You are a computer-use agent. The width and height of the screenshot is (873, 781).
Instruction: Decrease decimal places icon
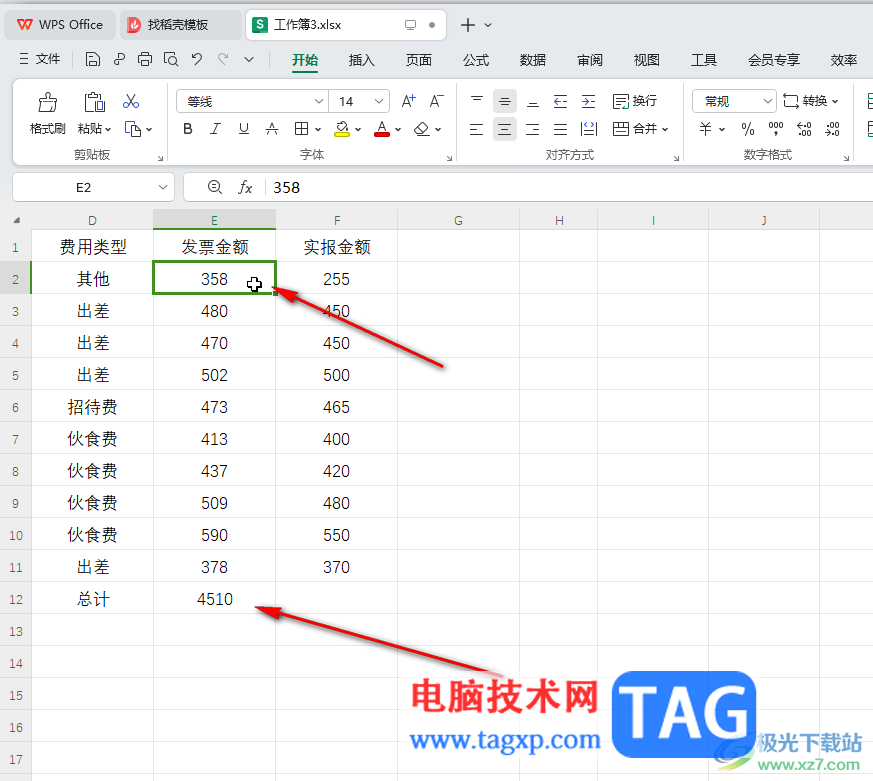832,129
